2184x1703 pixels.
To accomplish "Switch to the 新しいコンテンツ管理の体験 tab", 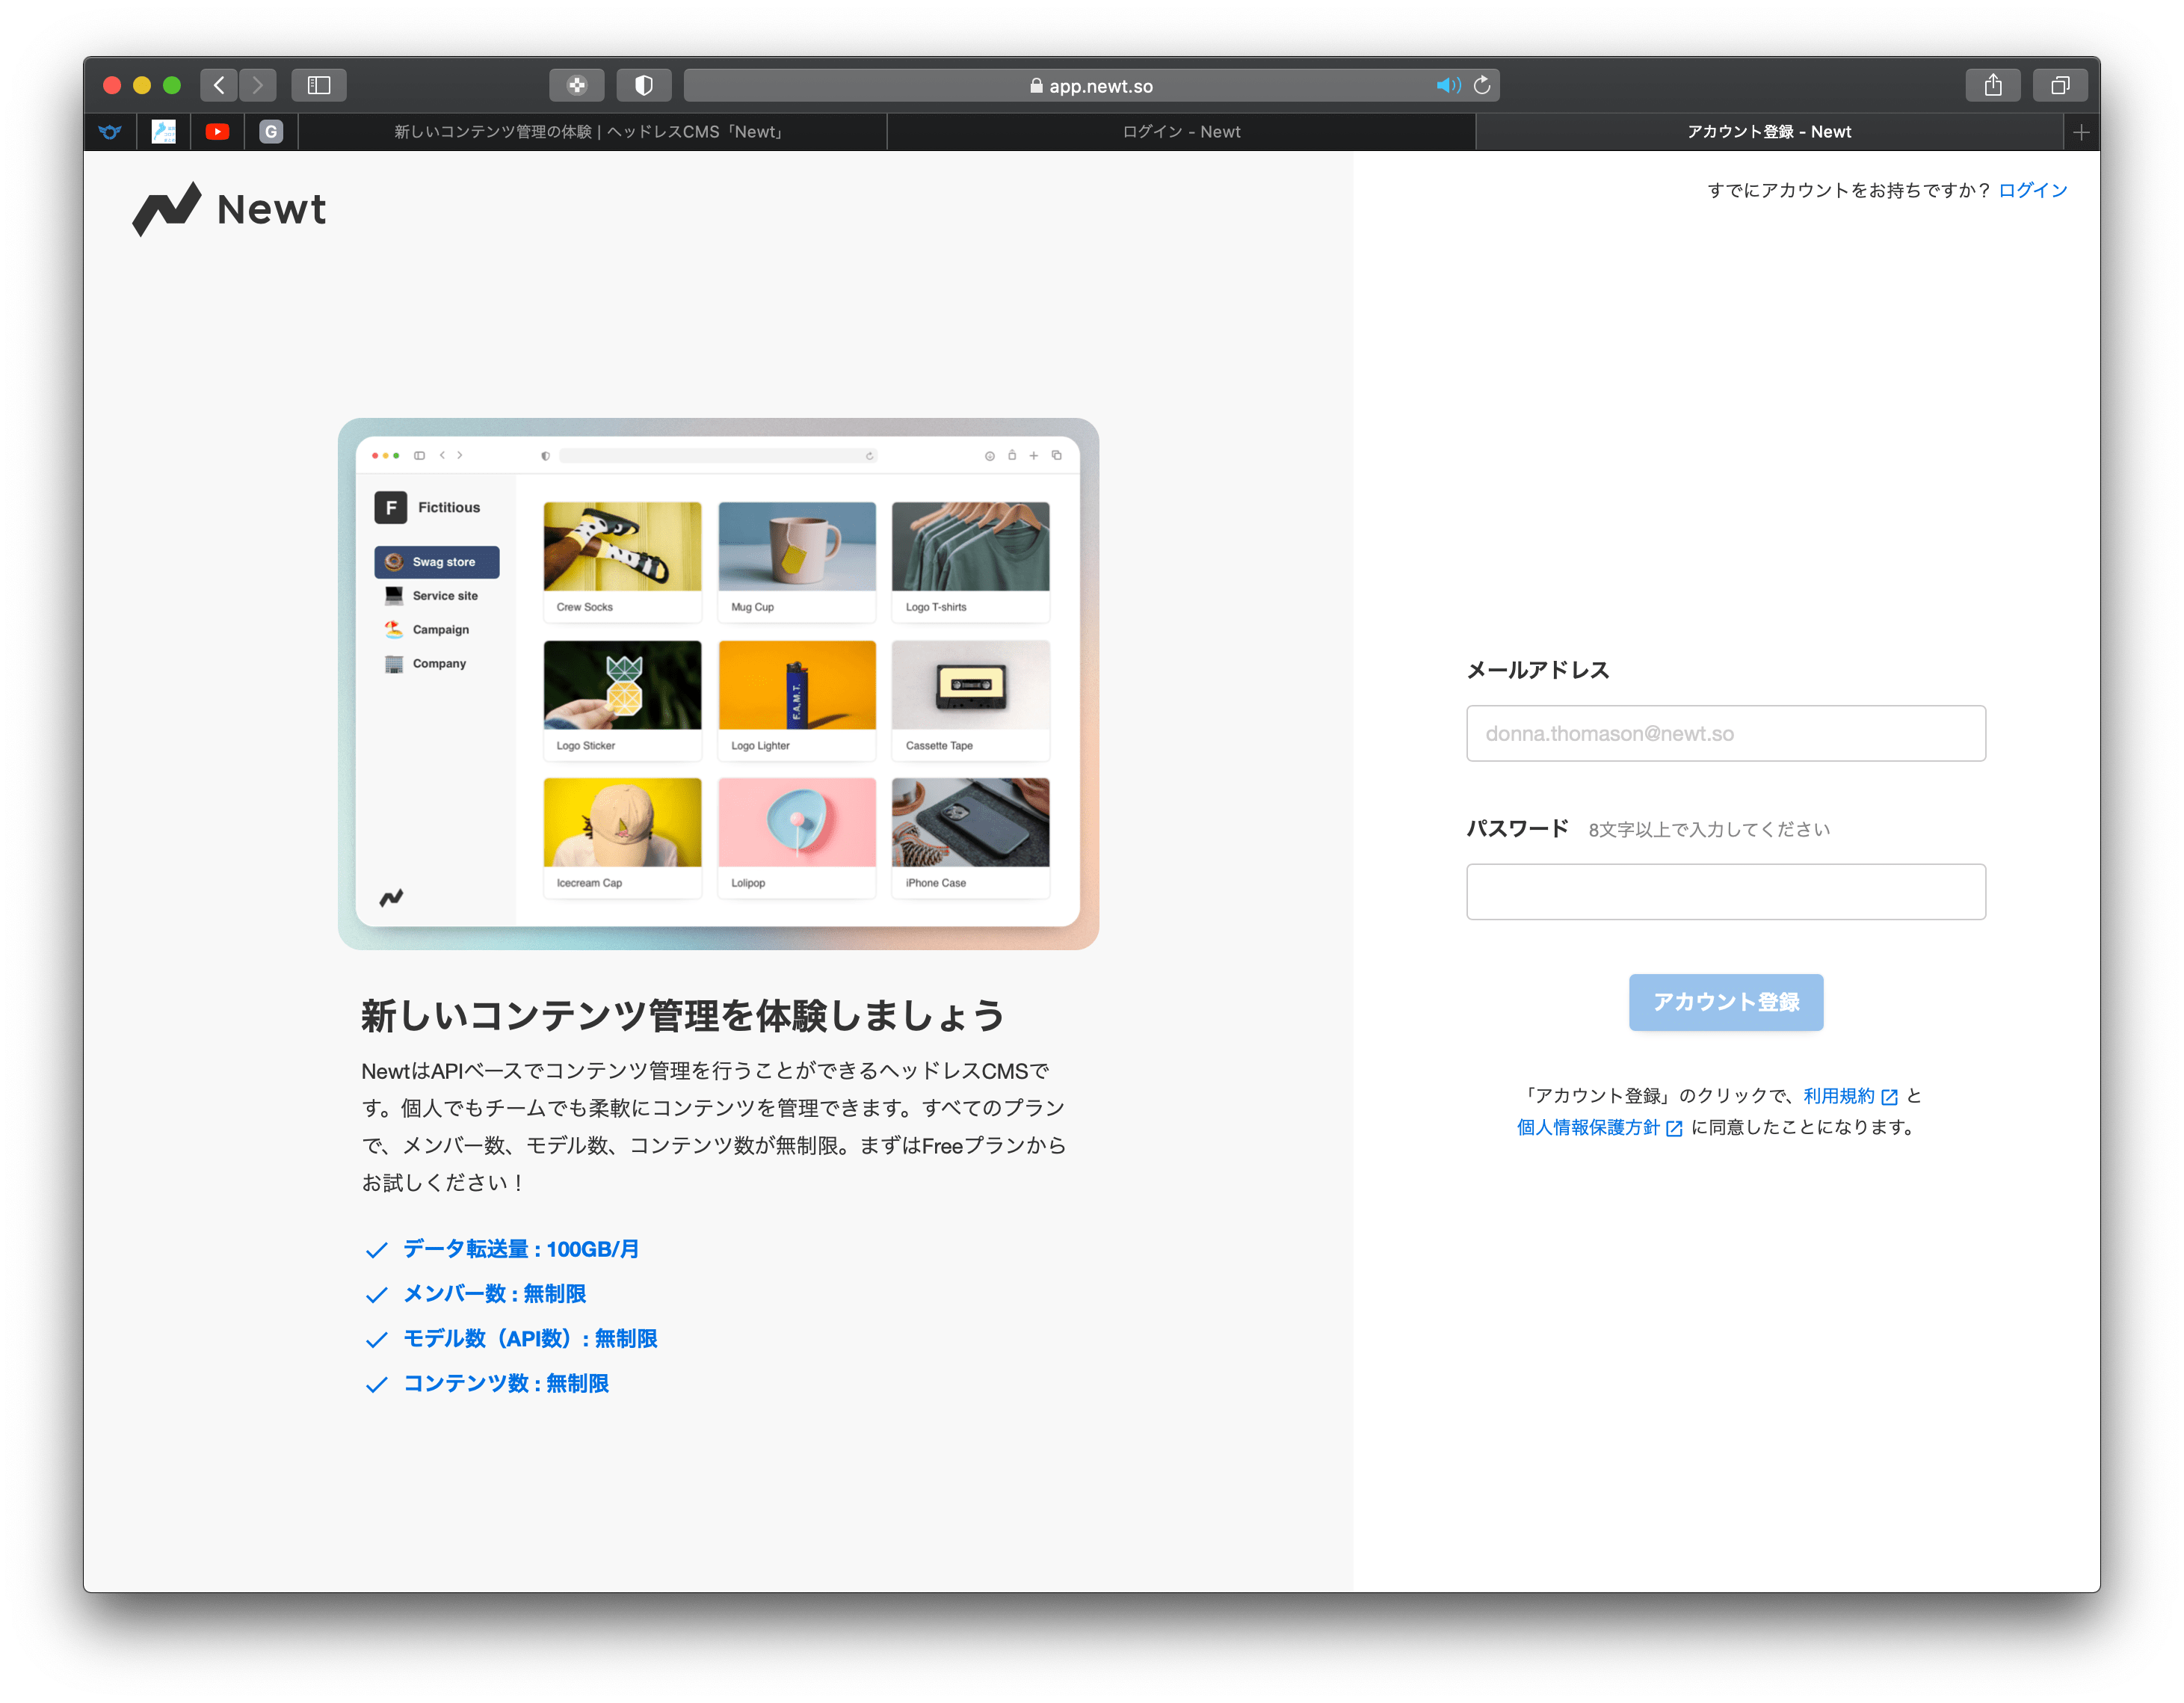I will click(x=592, y=132).
